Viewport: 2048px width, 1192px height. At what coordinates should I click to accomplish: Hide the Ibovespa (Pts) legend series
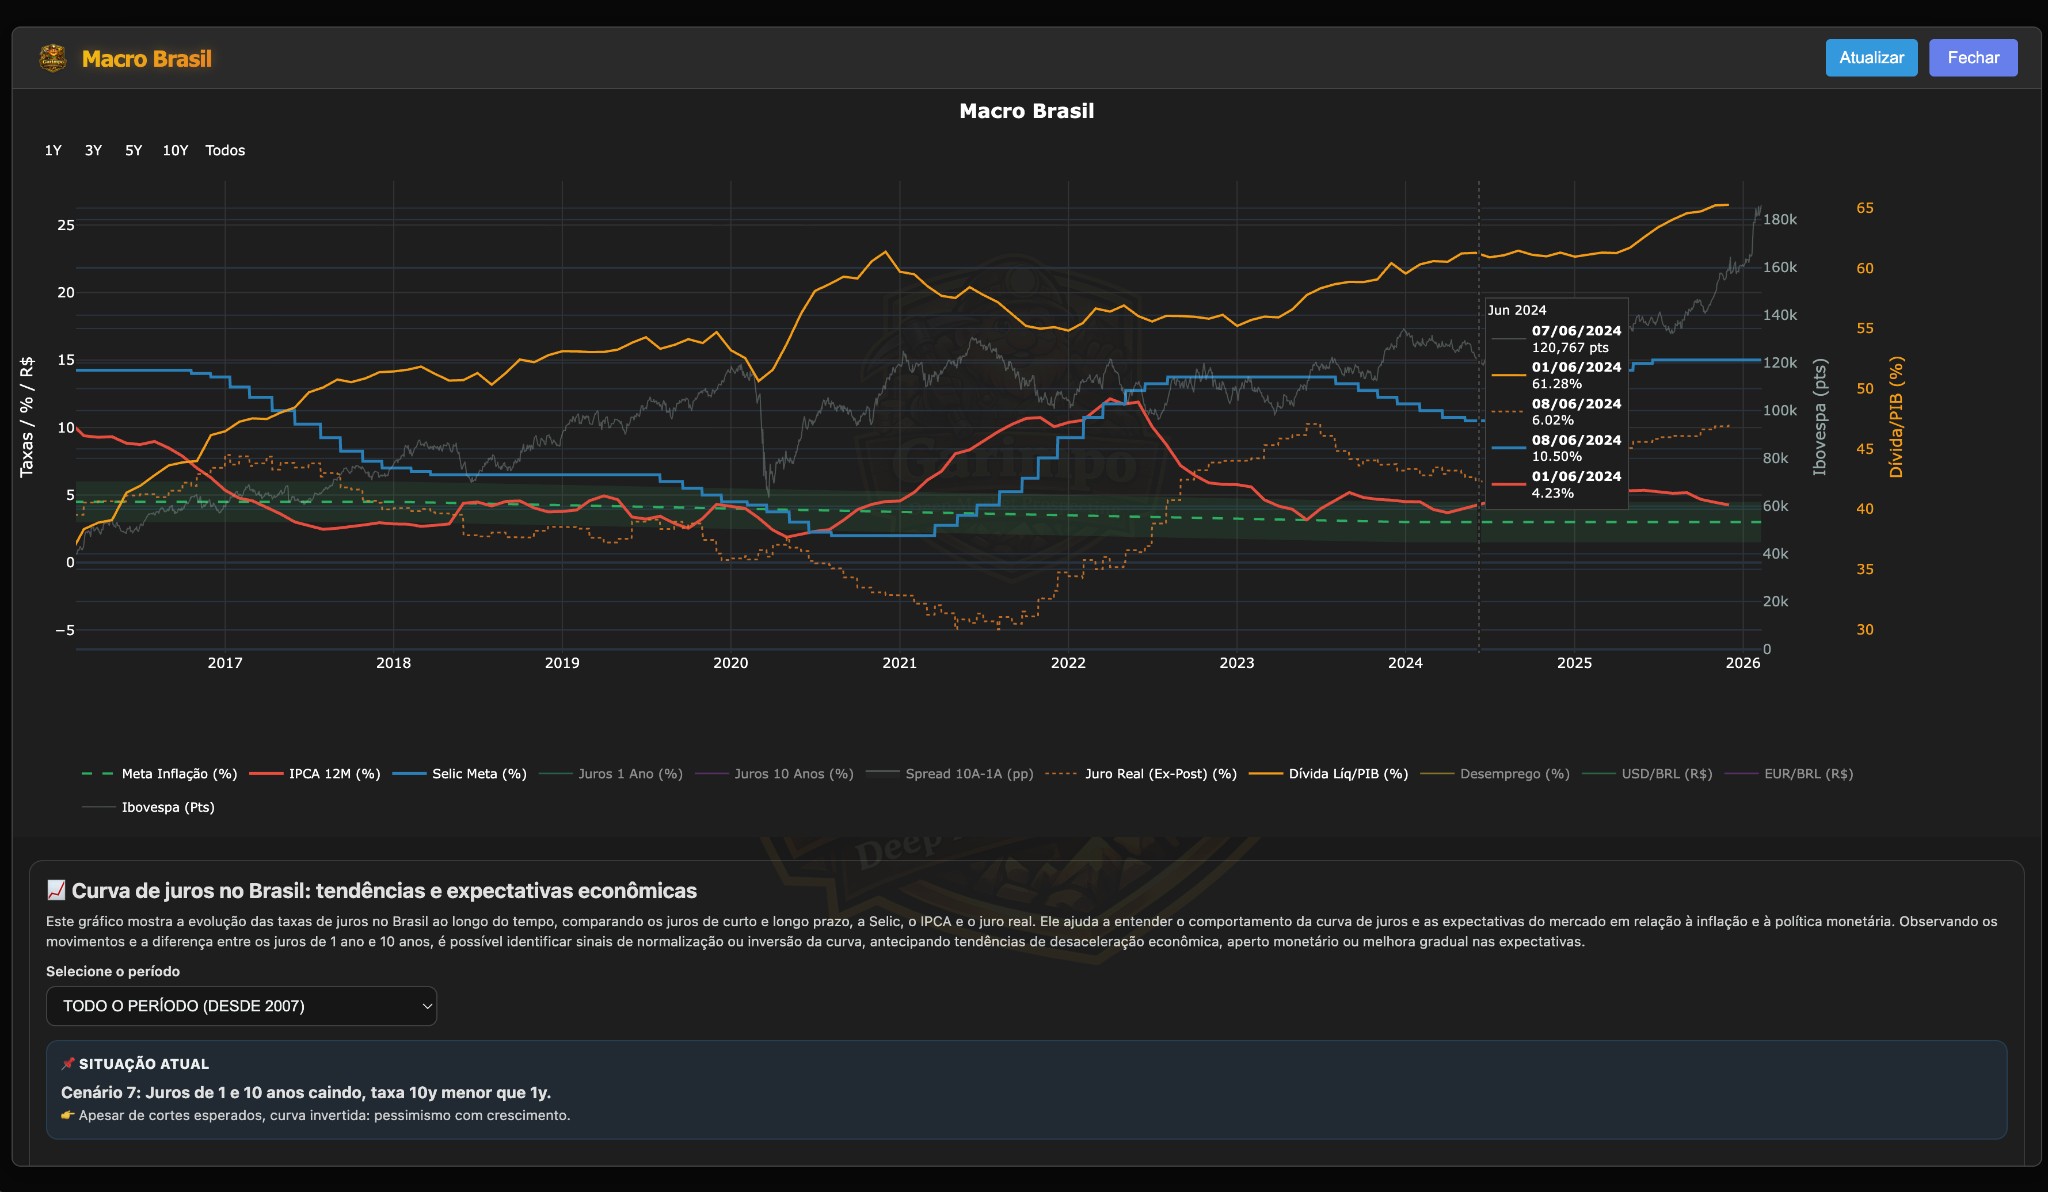point(167,808)
